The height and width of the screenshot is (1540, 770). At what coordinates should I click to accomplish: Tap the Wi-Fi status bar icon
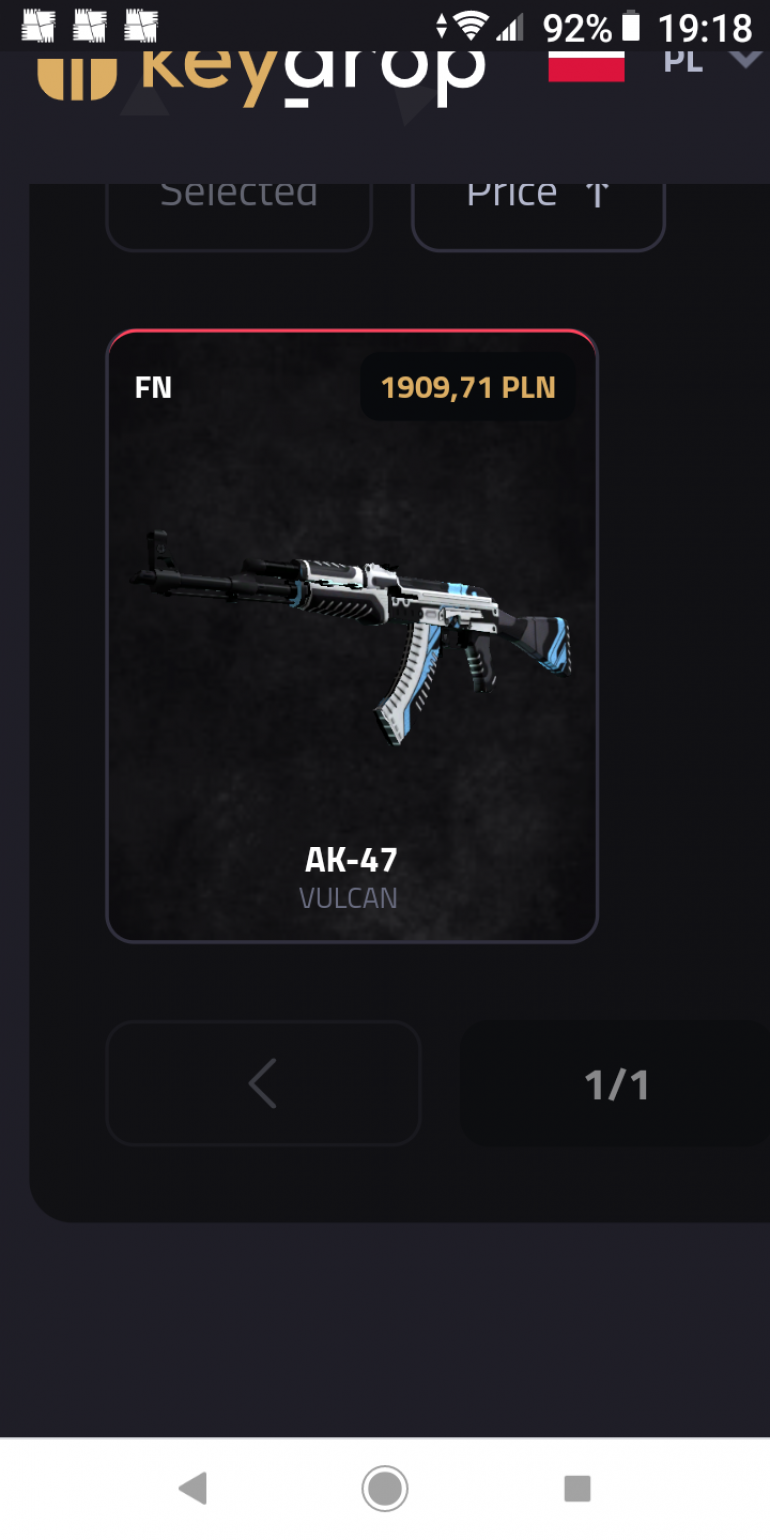point(469,26)
